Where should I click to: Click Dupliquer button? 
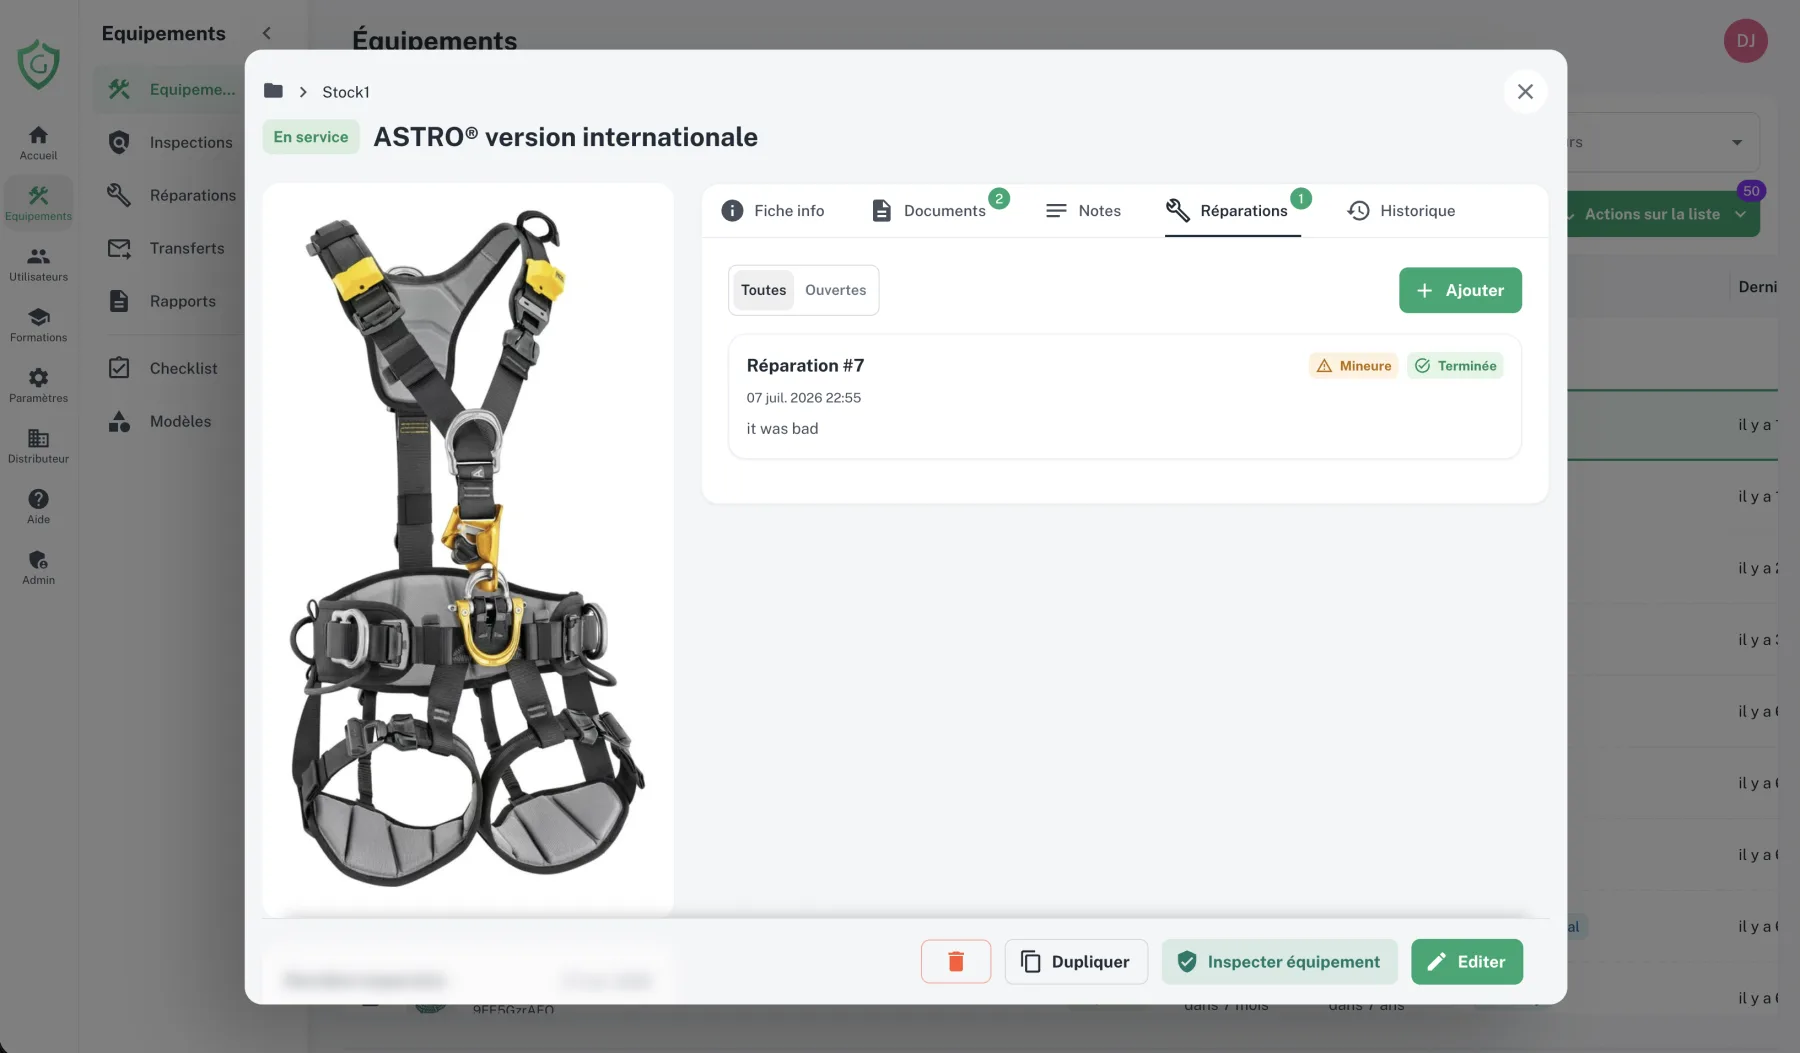click(x=1076, y=961)
